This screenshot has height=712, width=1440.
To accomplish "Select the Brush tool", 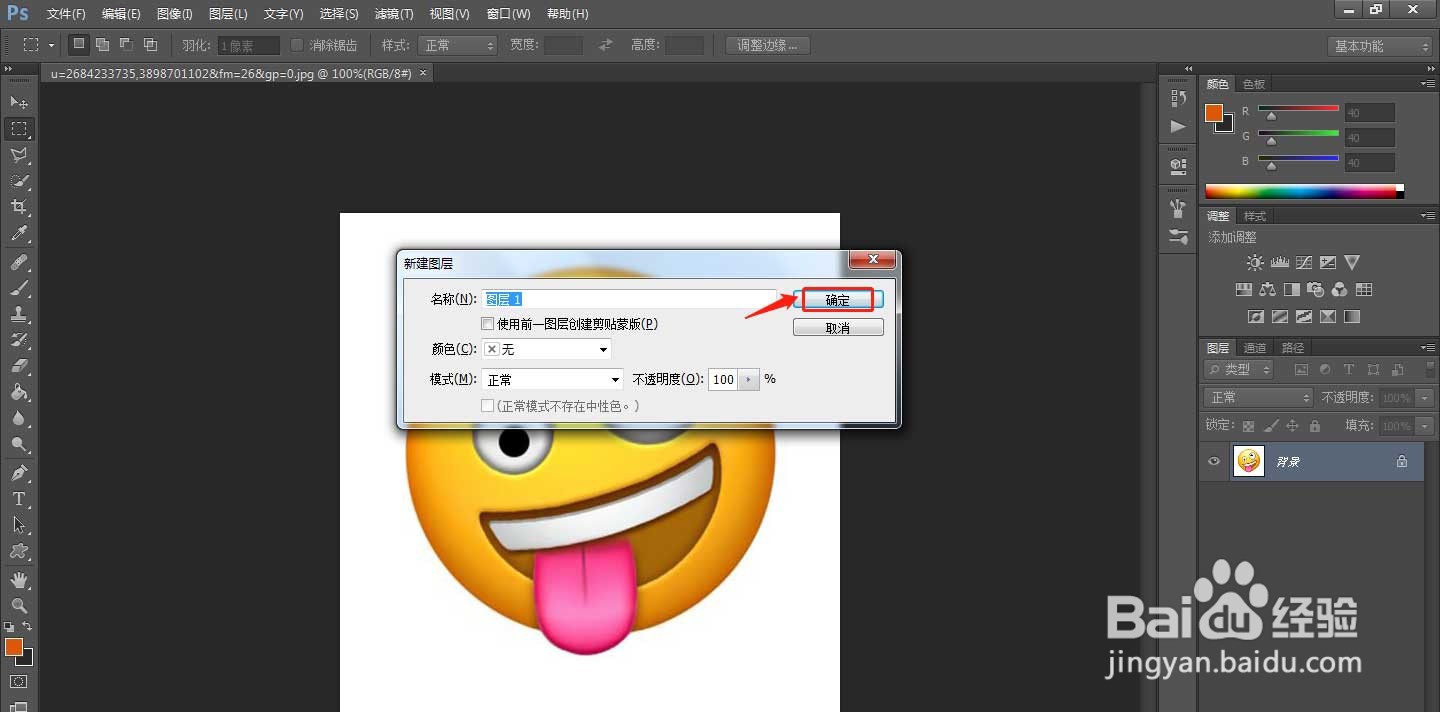I will click(x=19, y=288).
